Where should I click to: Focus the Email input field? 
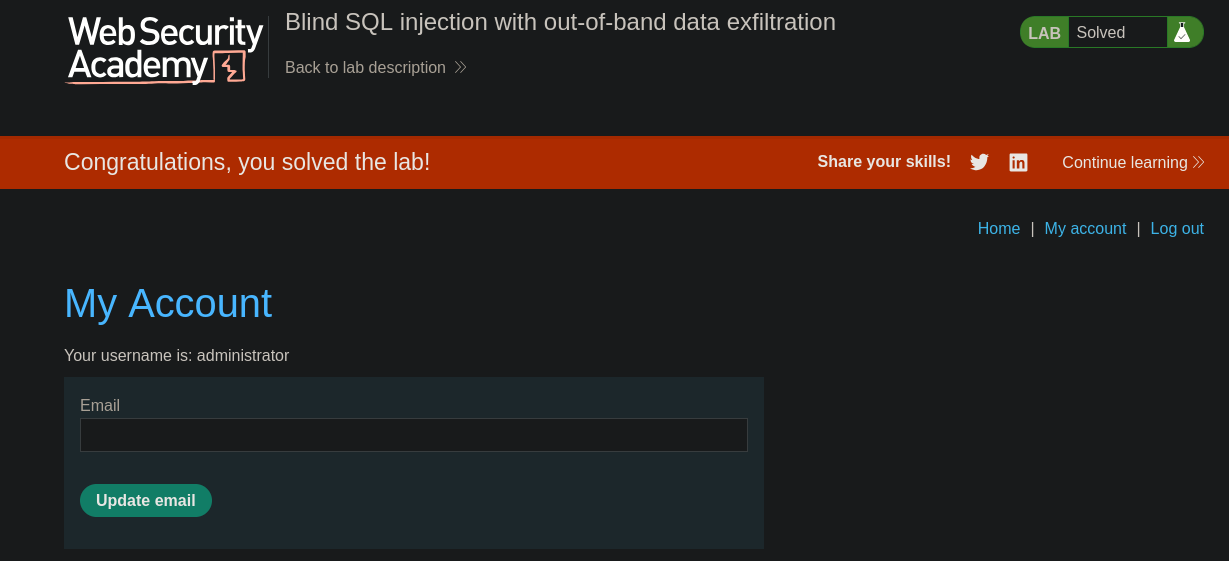(x=413, y=435)
